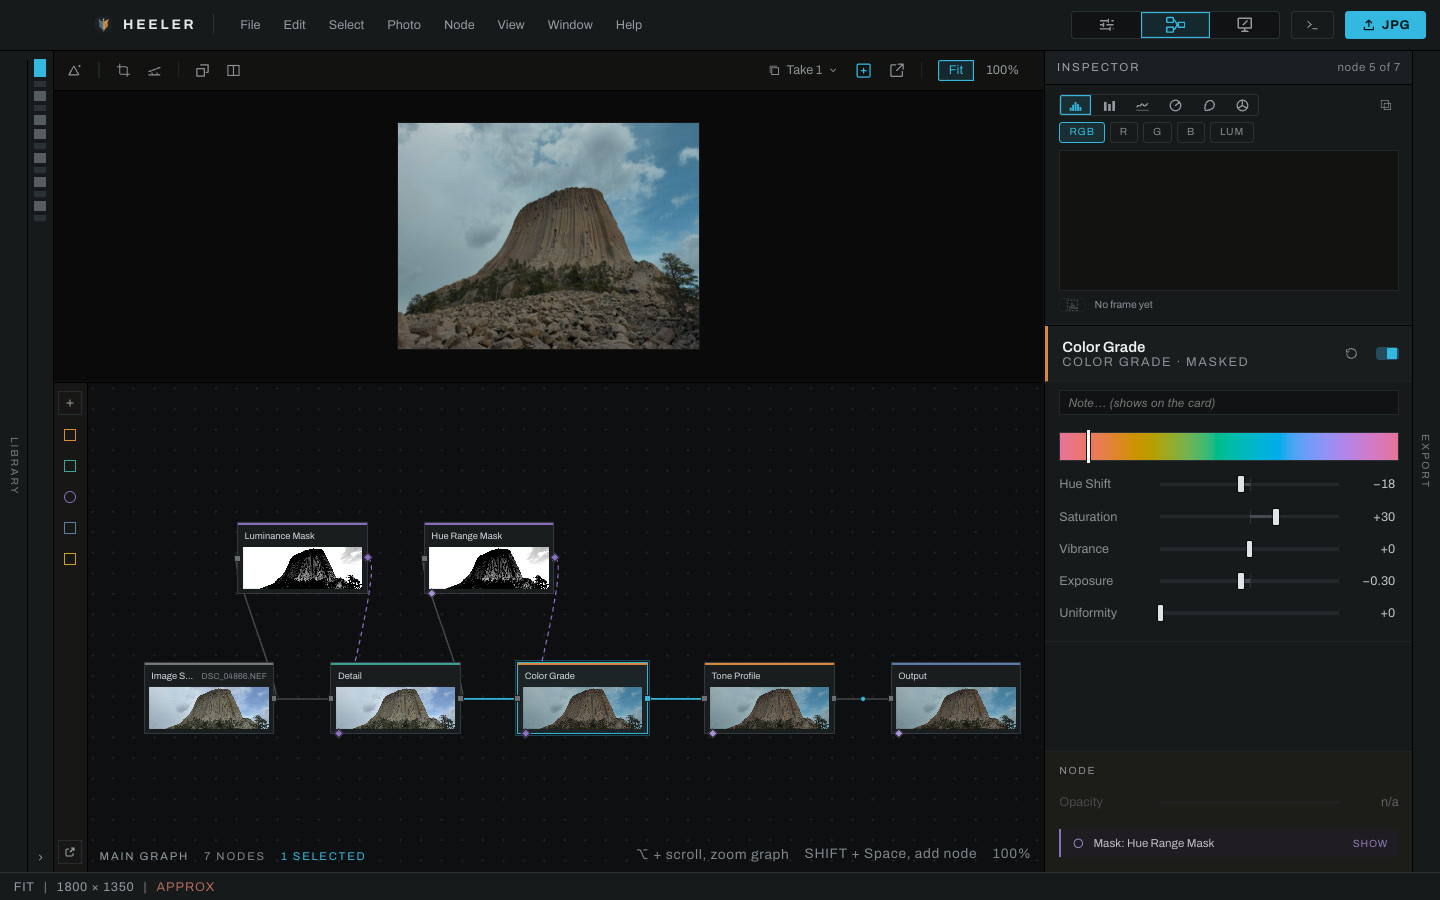Adjust the Hue Shift slider
1440x900 pixels.
[x=1249, y=484]
